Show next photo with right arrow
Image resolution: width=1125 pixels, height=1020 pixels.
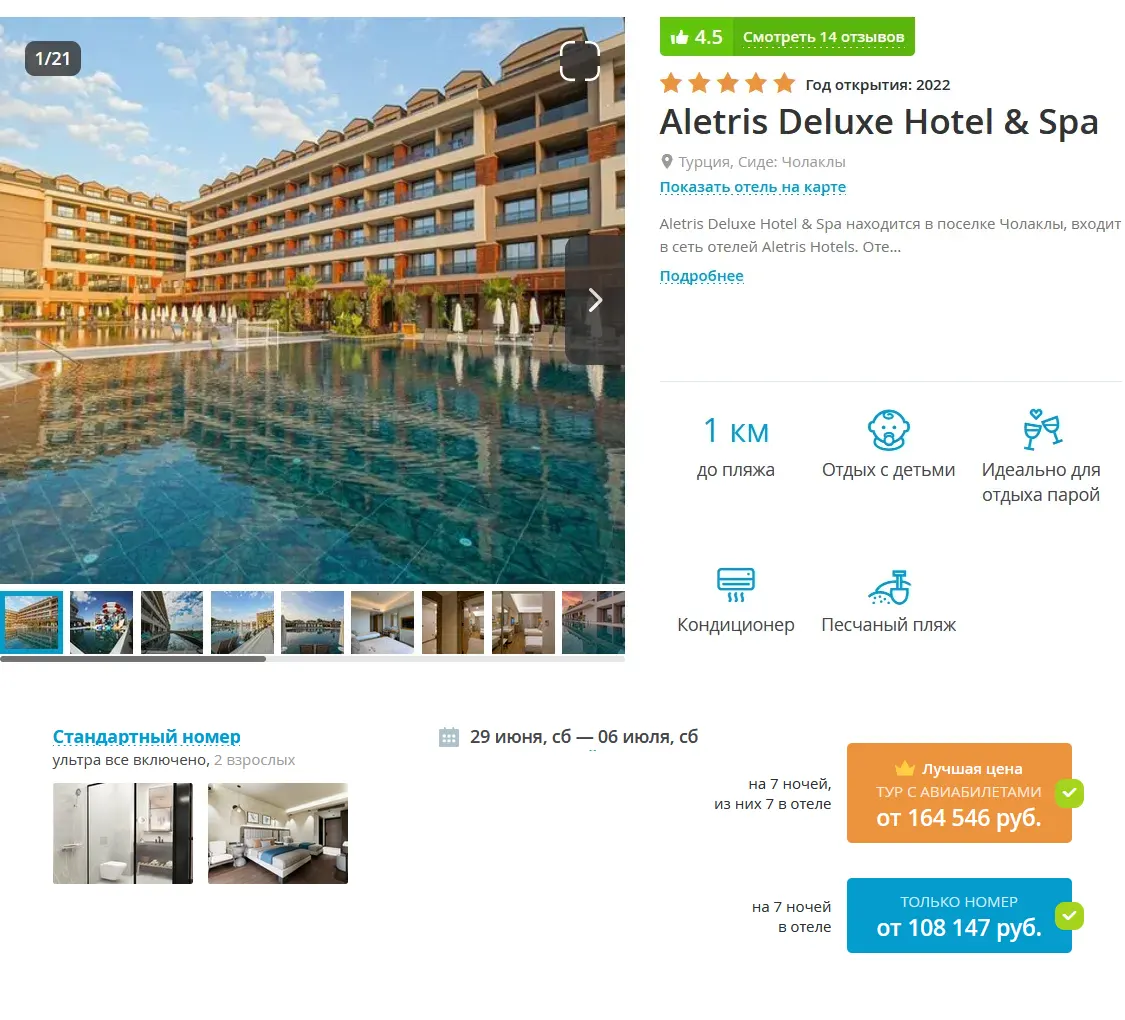[x=595, y=300]
